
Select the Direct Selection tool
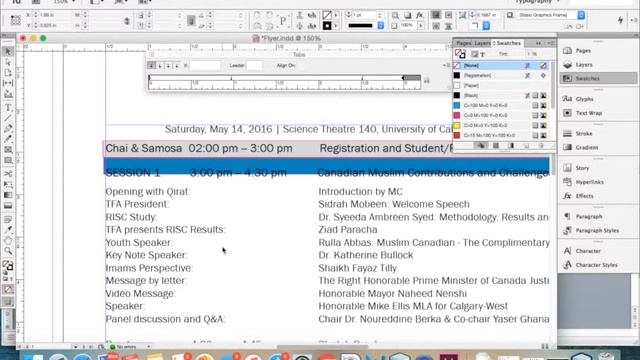[8, 62]
